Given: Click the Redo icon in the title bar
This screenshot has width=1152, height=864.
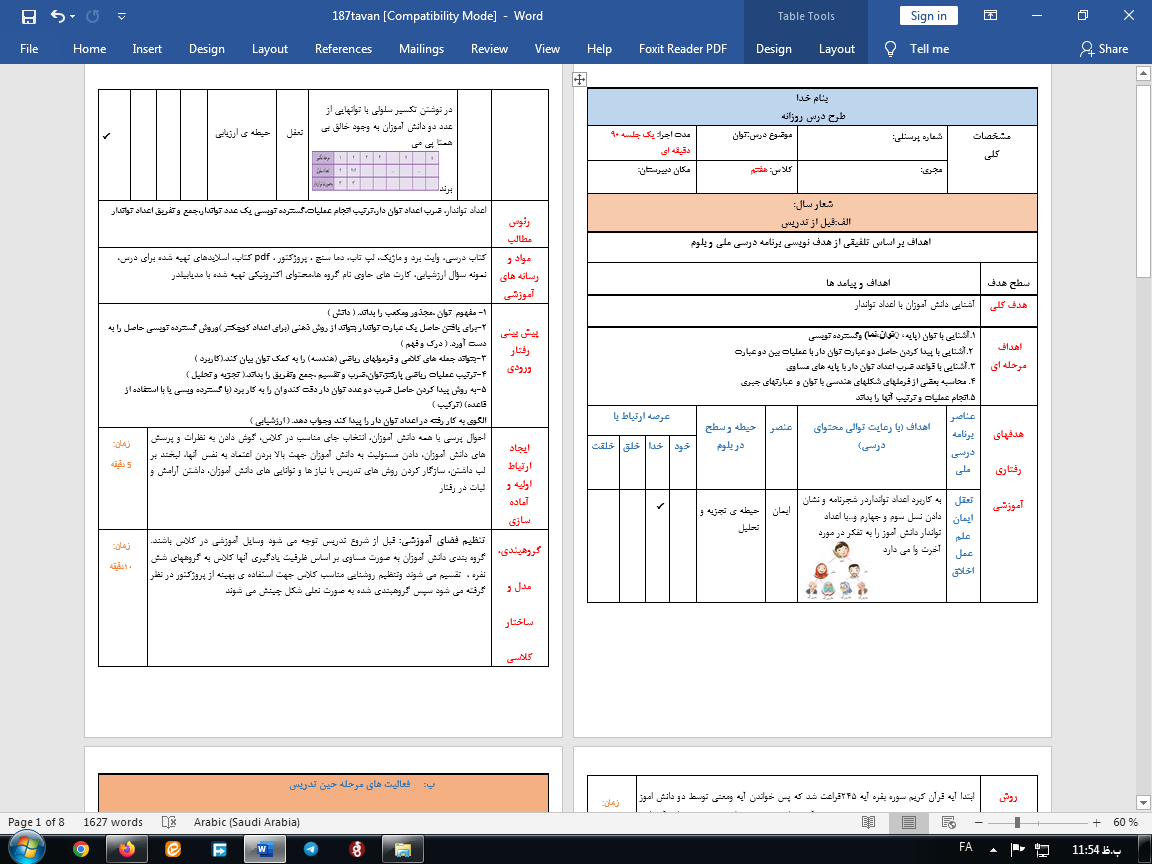Looking at the screenshot, I should pos(92,16).
